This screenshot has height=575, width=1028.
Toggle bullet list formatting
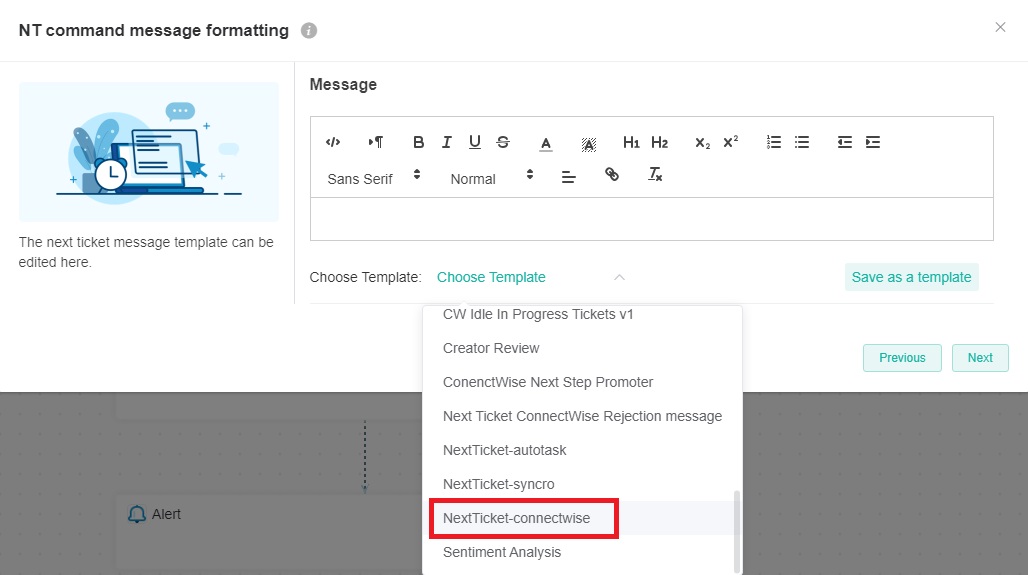tap(802, 142)
